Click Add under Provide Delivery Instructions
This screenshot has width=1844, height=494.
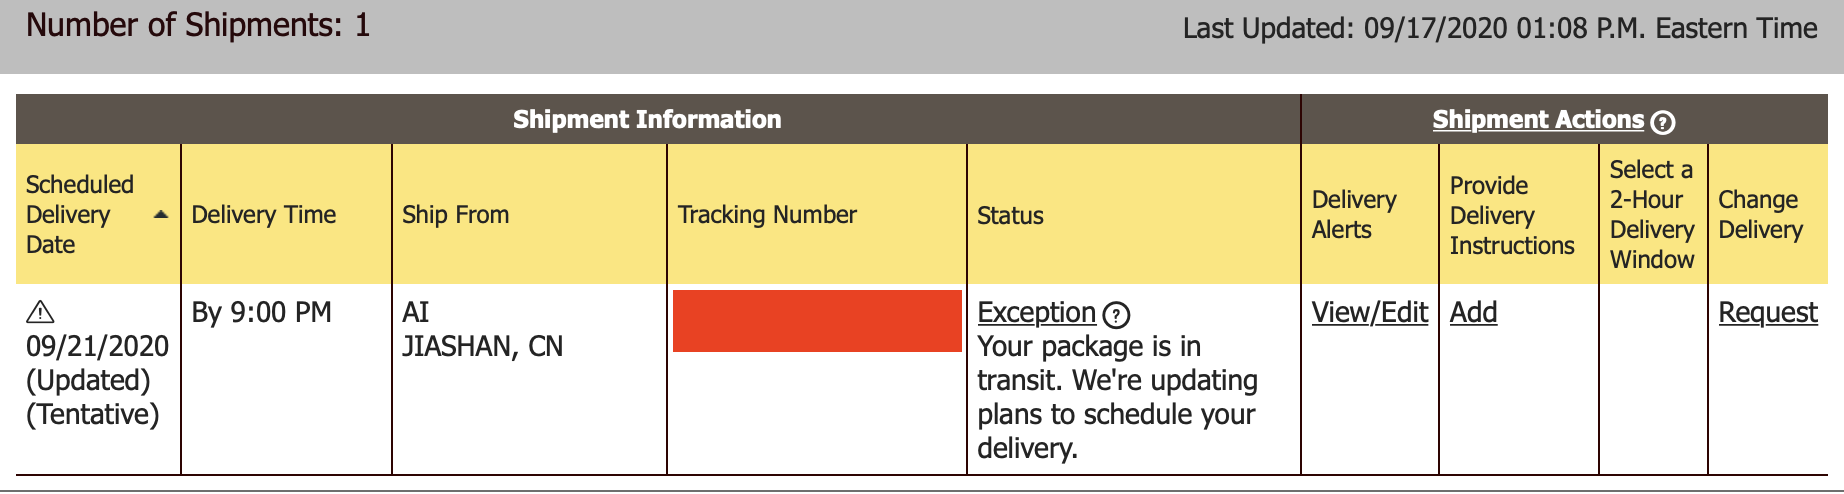1473,313
